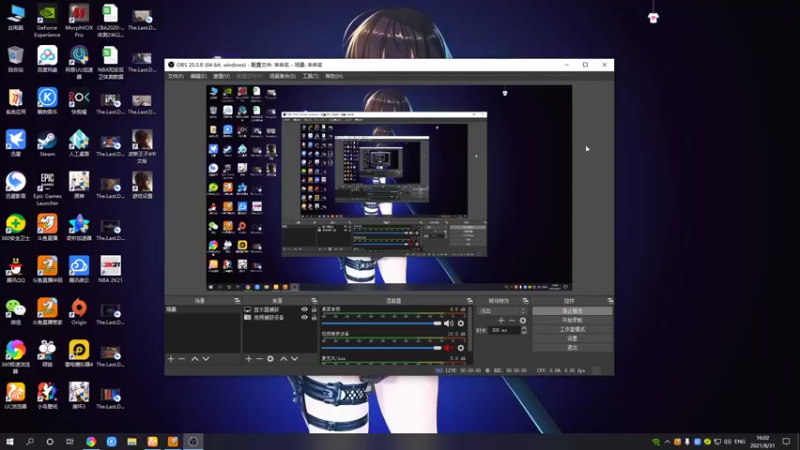Open the Epic Games Launcher desktop icon
The height and width of the screenshot is (450, 800).
tap(47, 188)
